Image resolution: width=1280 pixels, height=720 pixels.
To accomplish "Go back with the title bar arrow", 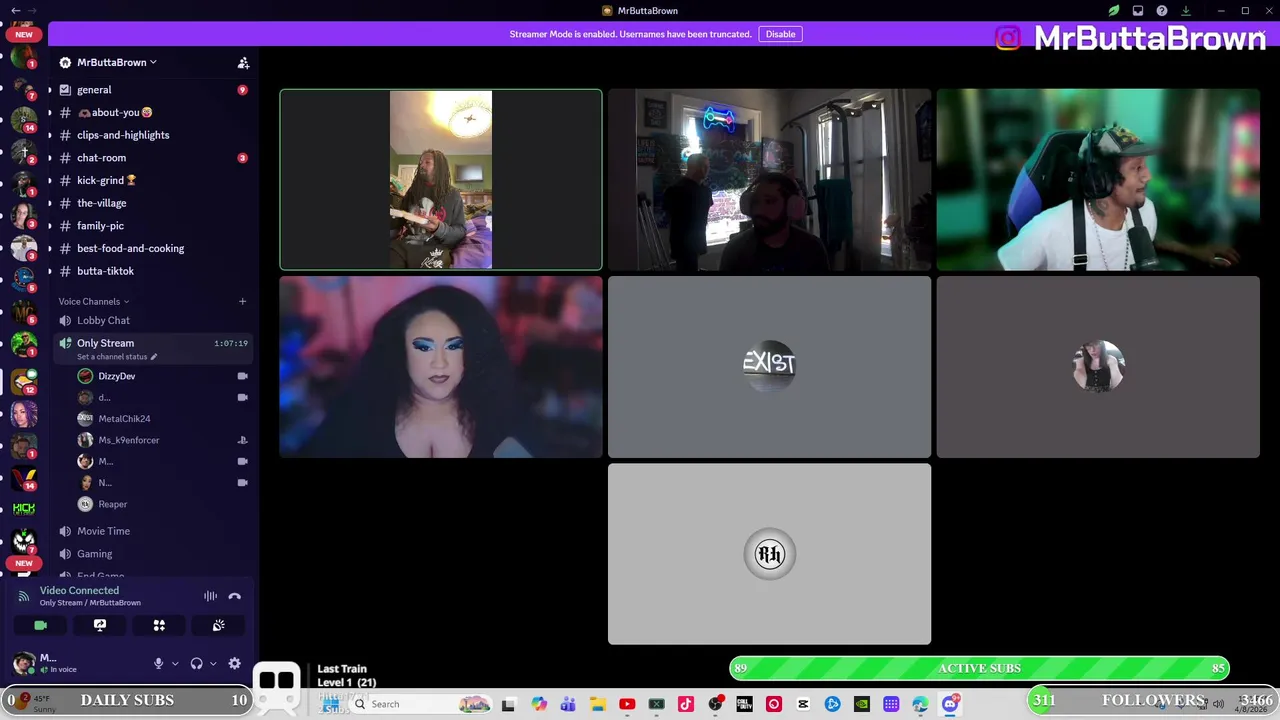I will pos(15,11).
